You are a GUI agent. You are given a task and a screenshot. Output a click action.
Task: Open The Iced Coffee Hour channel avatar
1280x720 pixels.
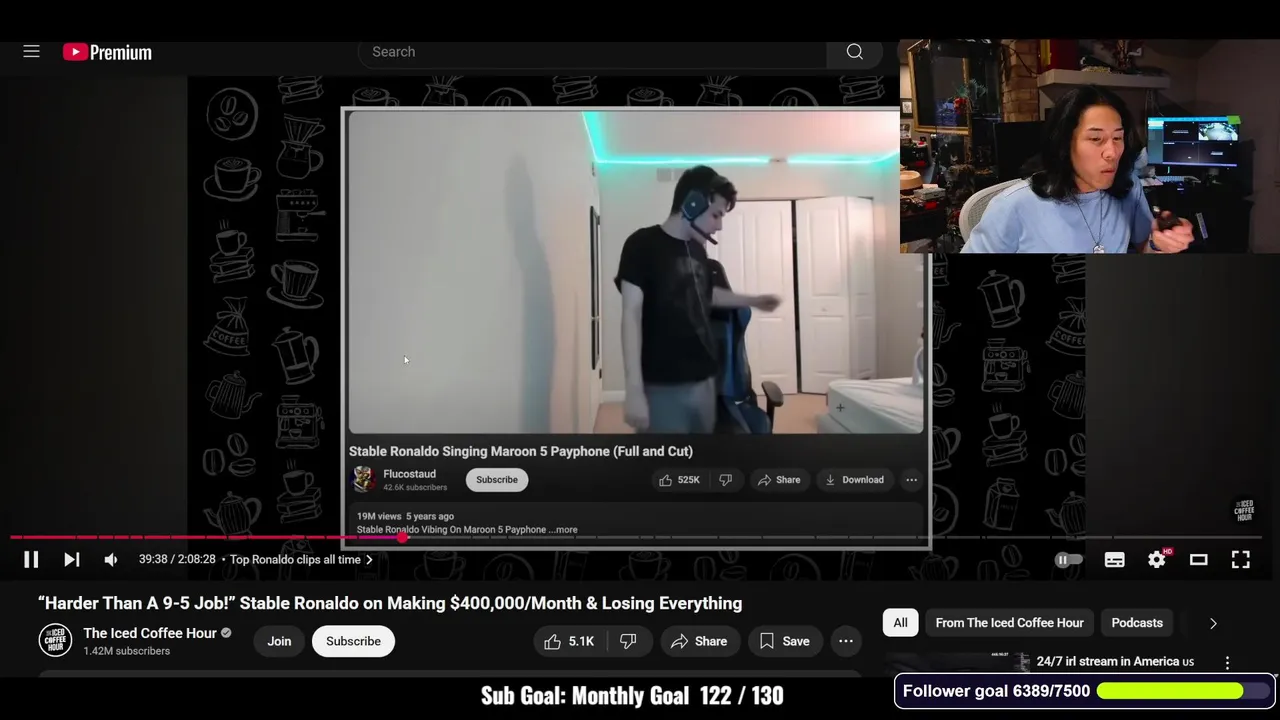(55, 641)
